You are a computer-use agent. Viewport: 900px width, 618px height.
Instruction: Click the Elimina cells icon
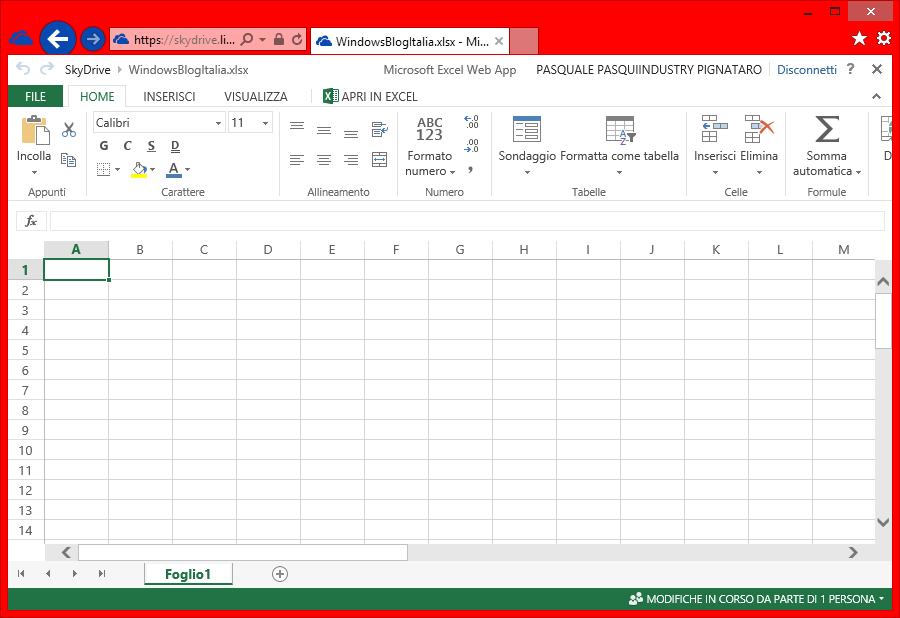759,129
